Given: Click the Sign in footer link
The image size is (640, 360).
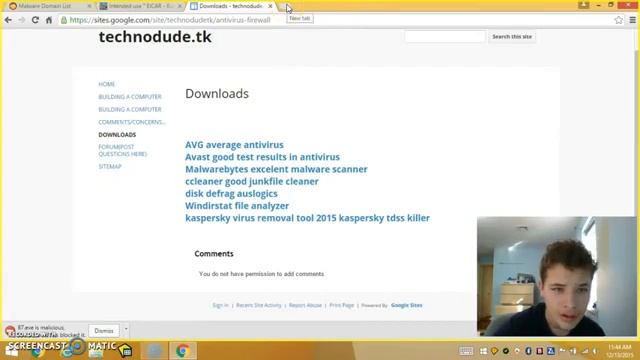Looking at the screenshot, I should click(x=220, y=305).
